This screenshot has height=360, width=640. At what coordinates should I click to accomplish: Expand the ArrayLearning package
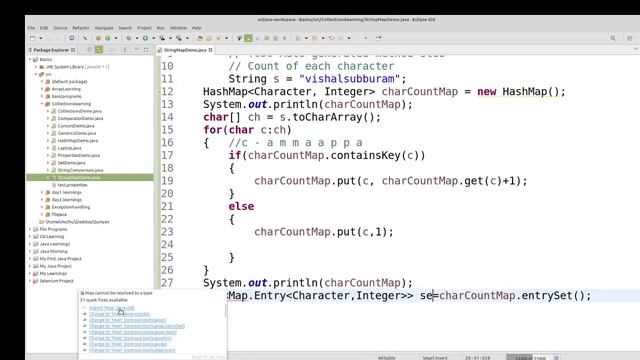(42, 89)
